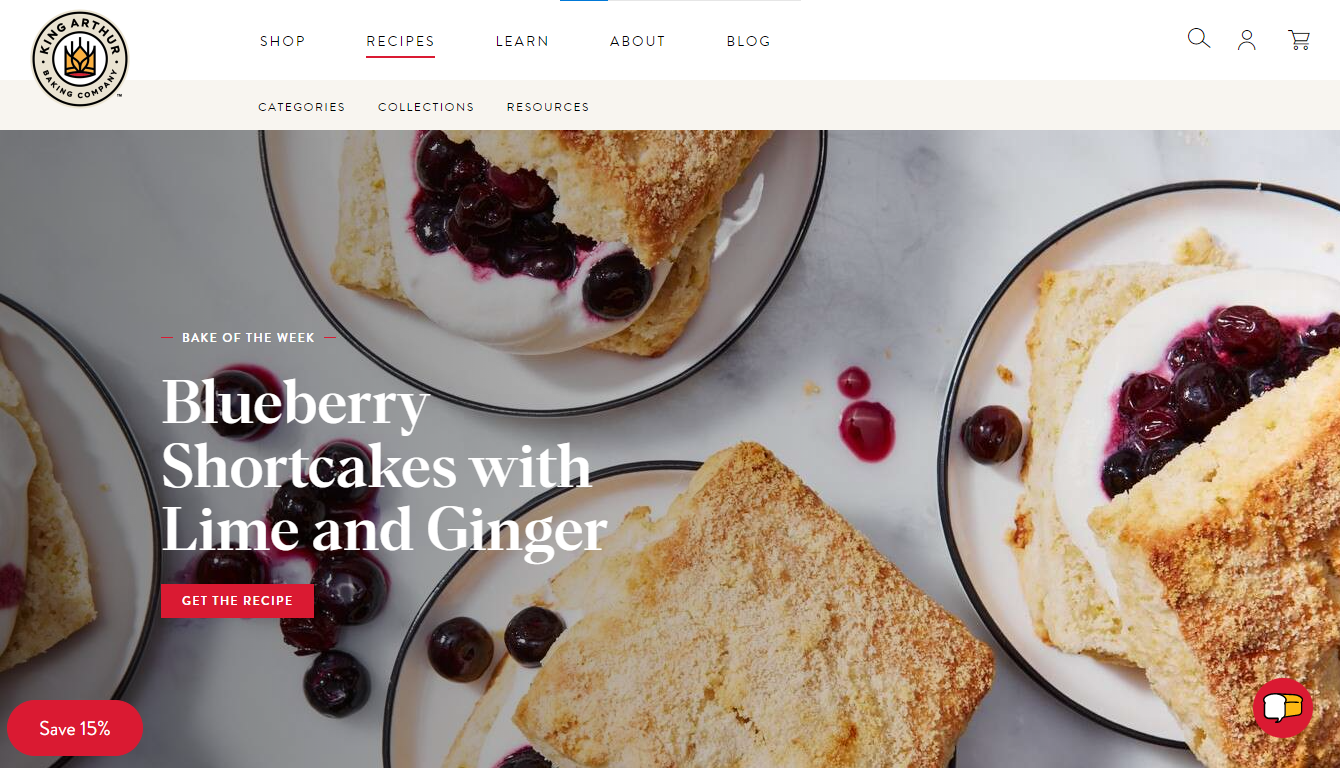Go to the ABOUT menu
The width and height of the screenshot is (1340, 768).
click(638, 41)
